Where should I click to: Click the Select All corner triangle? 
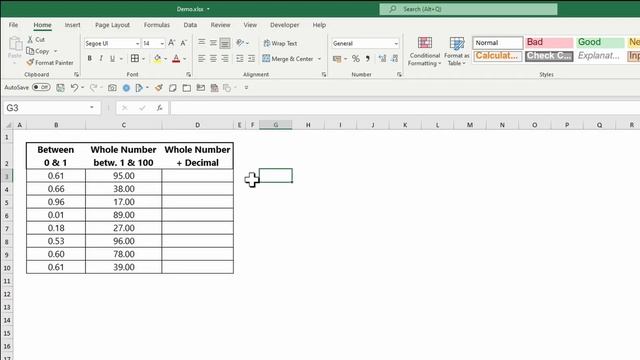8,125
